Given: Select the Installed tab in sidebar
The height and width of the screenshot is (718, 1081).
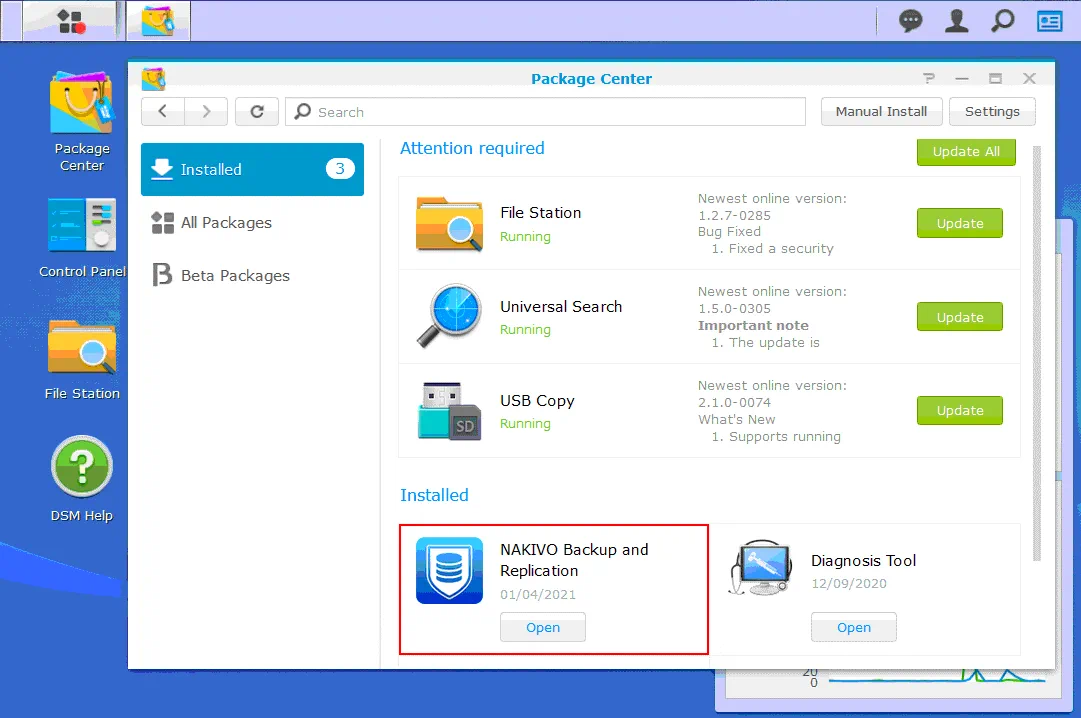Looking at the screenshot, I should (252, 169).
